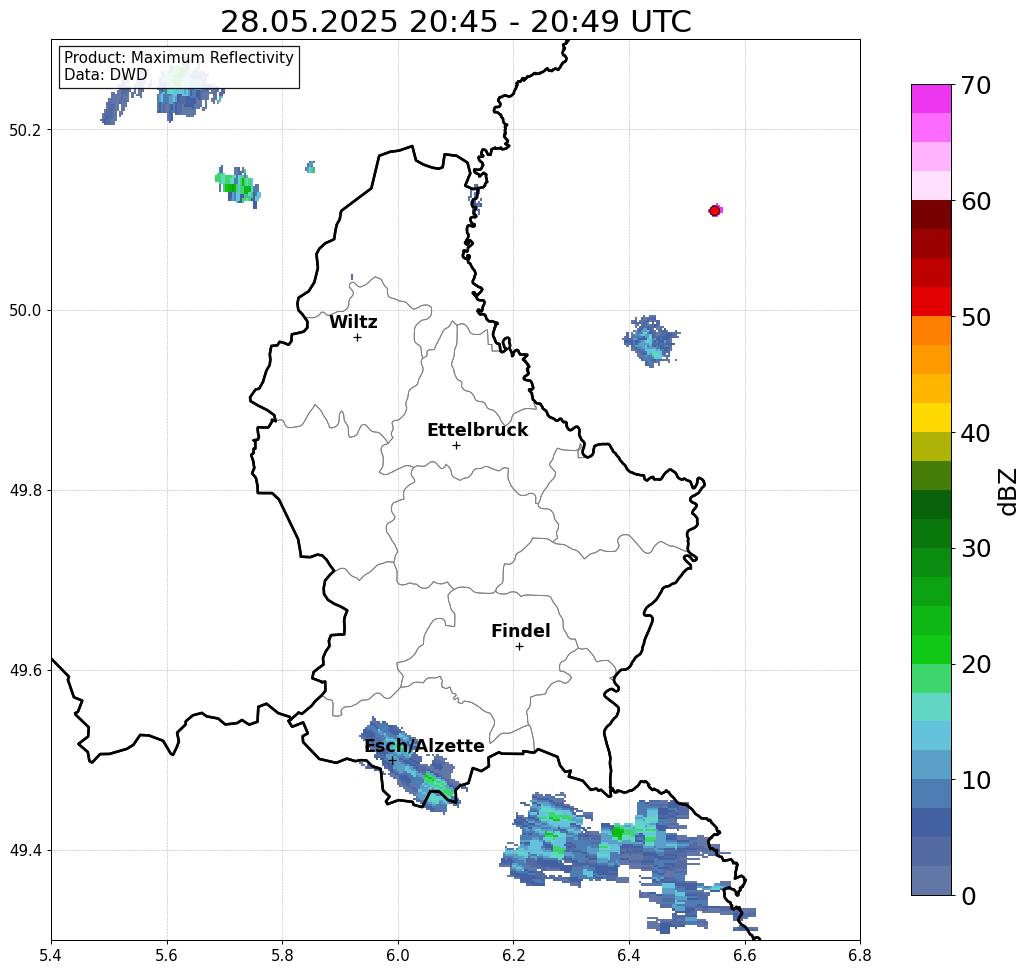Click longitude axis label "5.4"
This screenshot has width=1029, height=973.
51,955
